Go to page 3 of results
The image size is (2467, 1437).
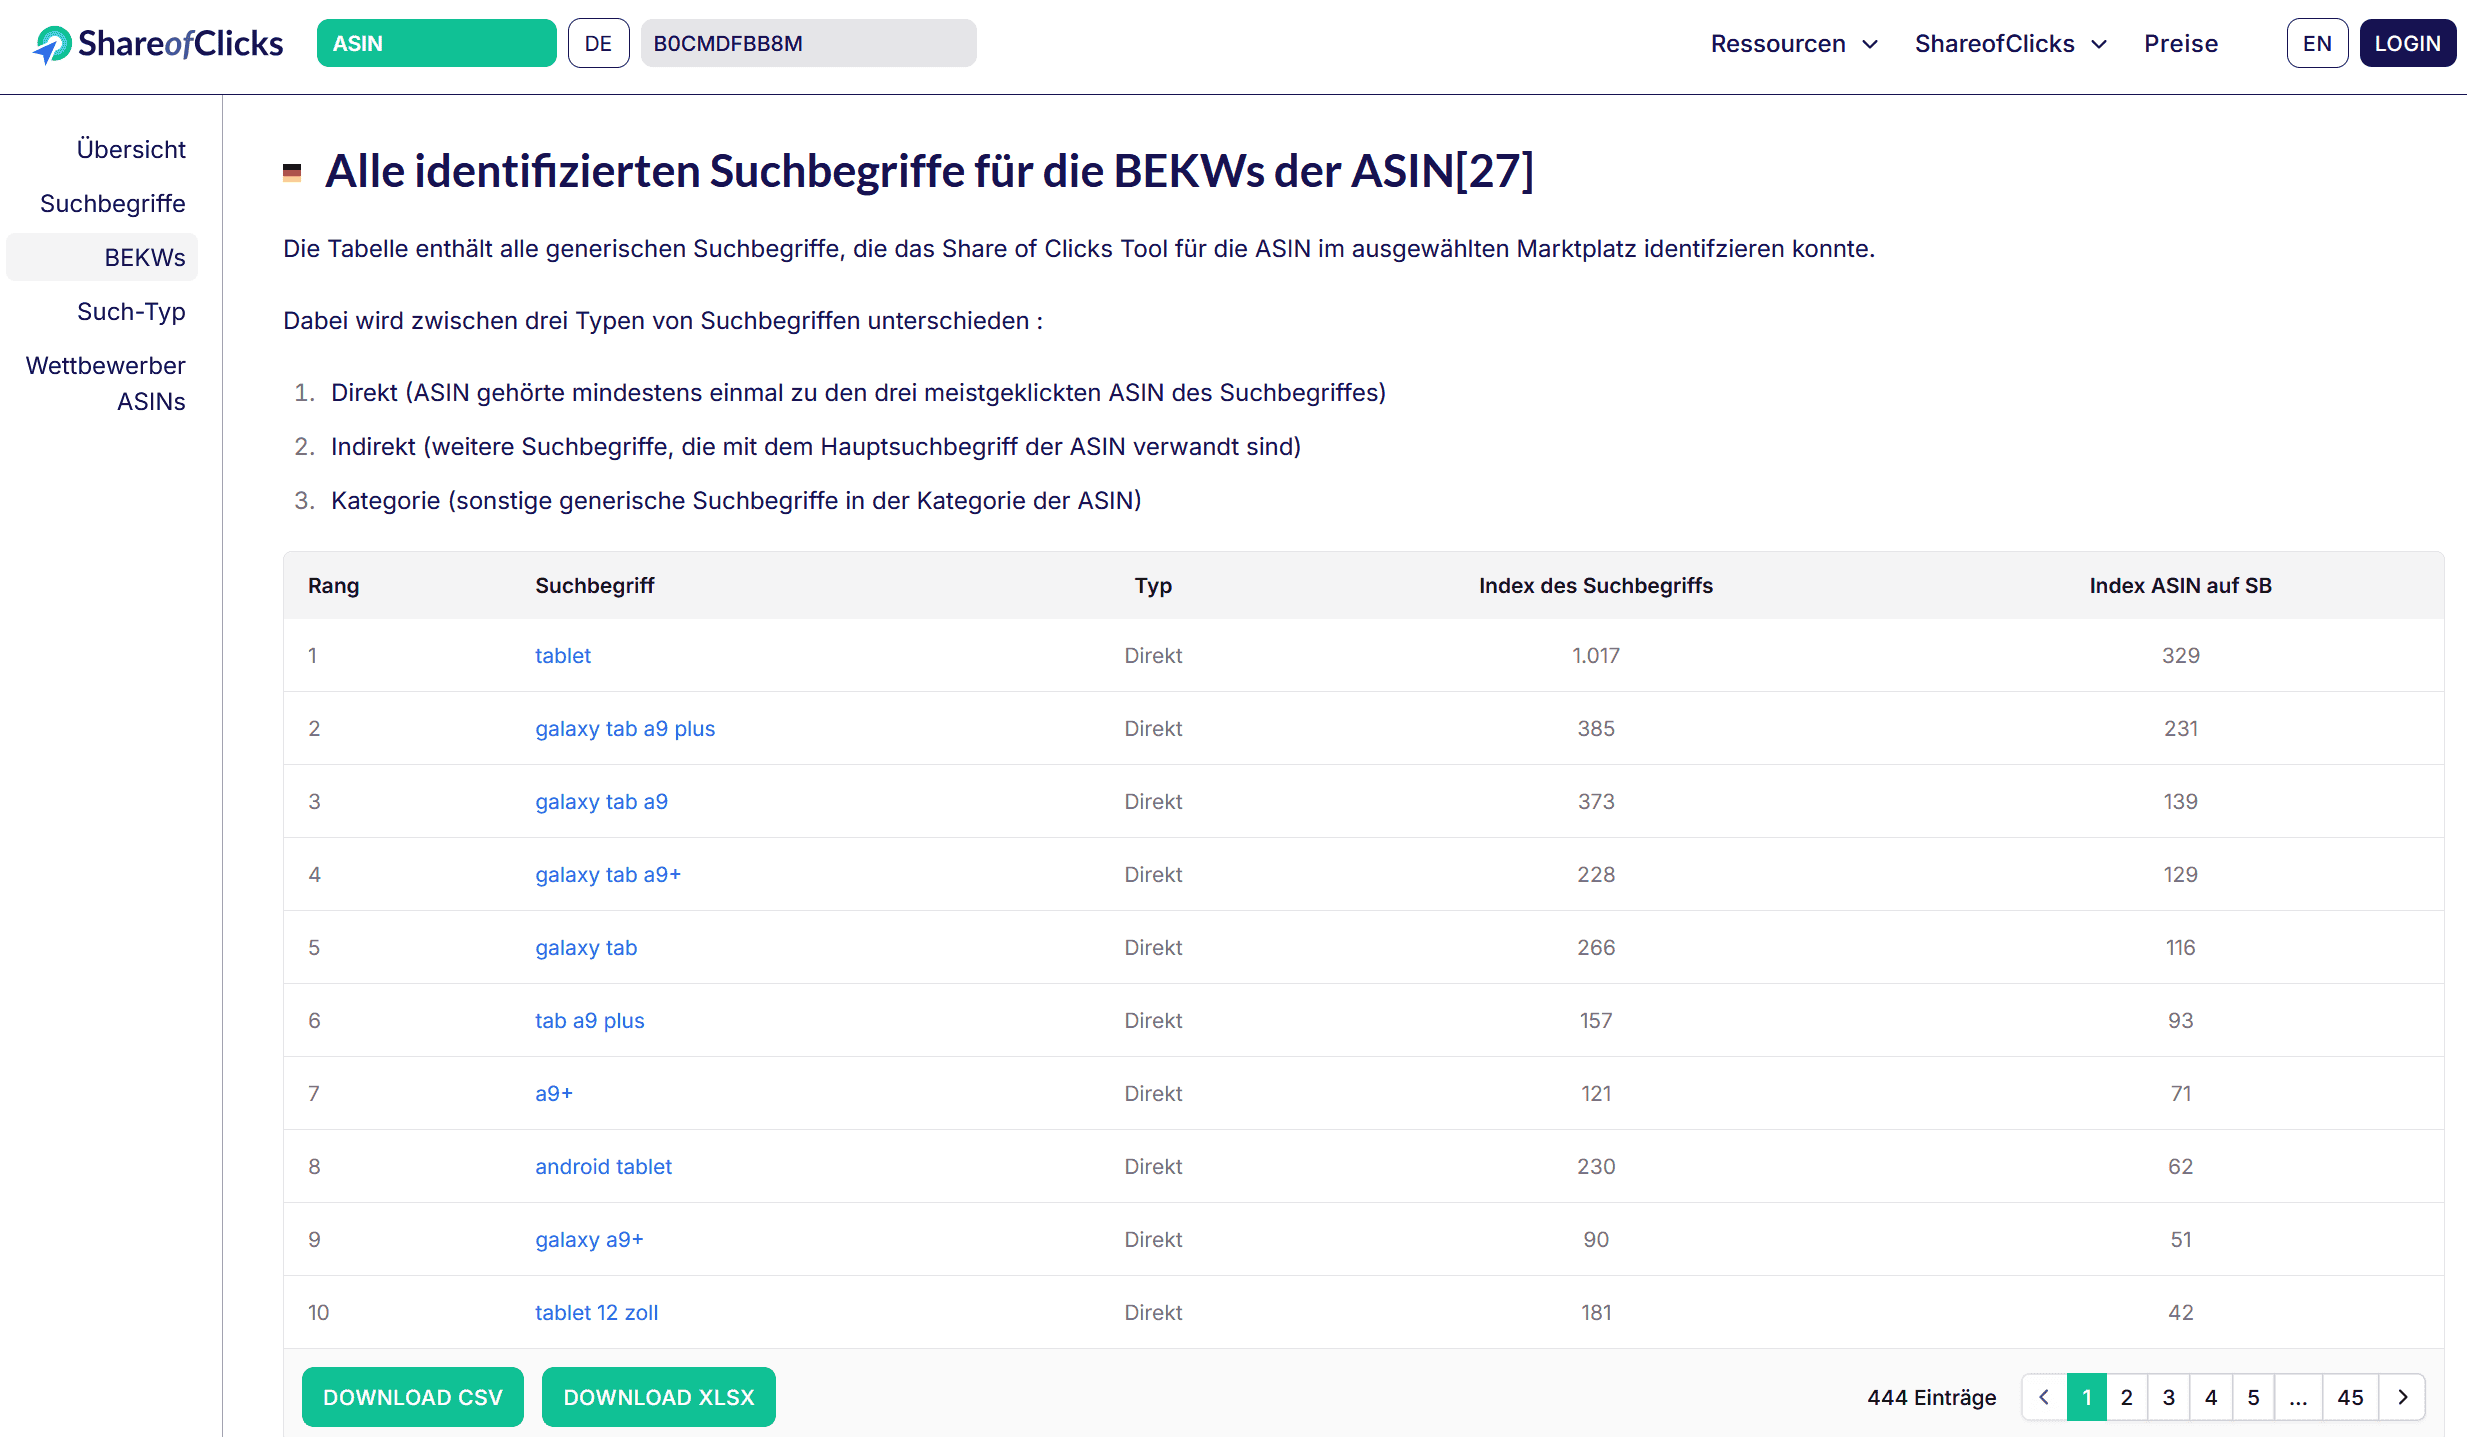click(x=2169, y=1397)
